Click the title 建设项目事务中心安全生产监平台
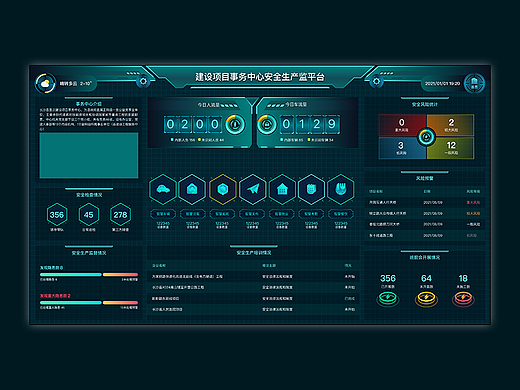This screenshot has width=520, height=390. tap(260, 77)
